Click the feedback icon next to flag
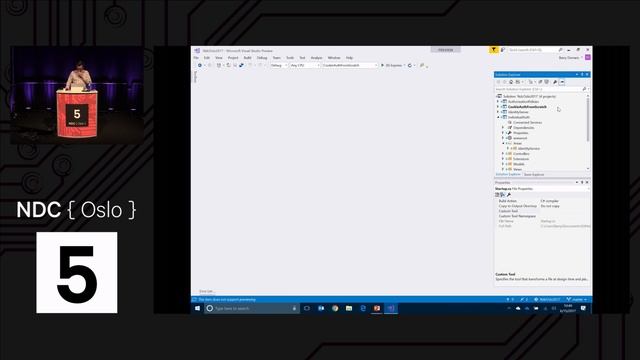Viewport: 640px width, 360px height. (x=503, y=50)
